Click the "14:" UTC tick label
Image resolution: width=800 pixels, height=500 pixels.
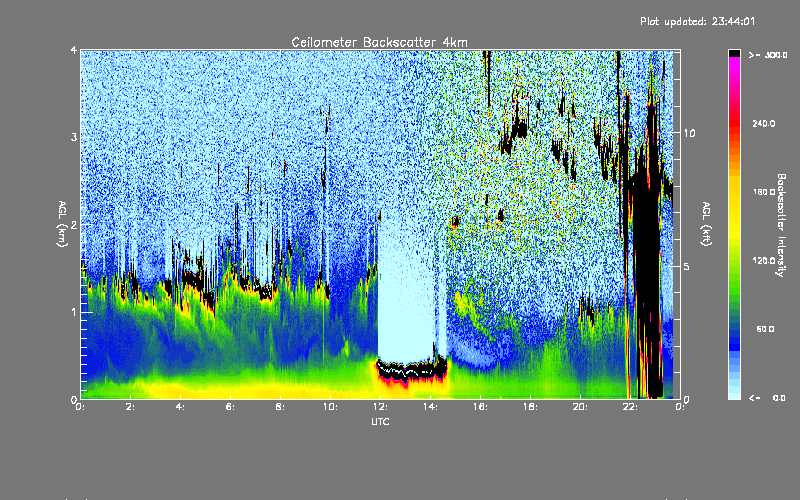coord(430,407)
